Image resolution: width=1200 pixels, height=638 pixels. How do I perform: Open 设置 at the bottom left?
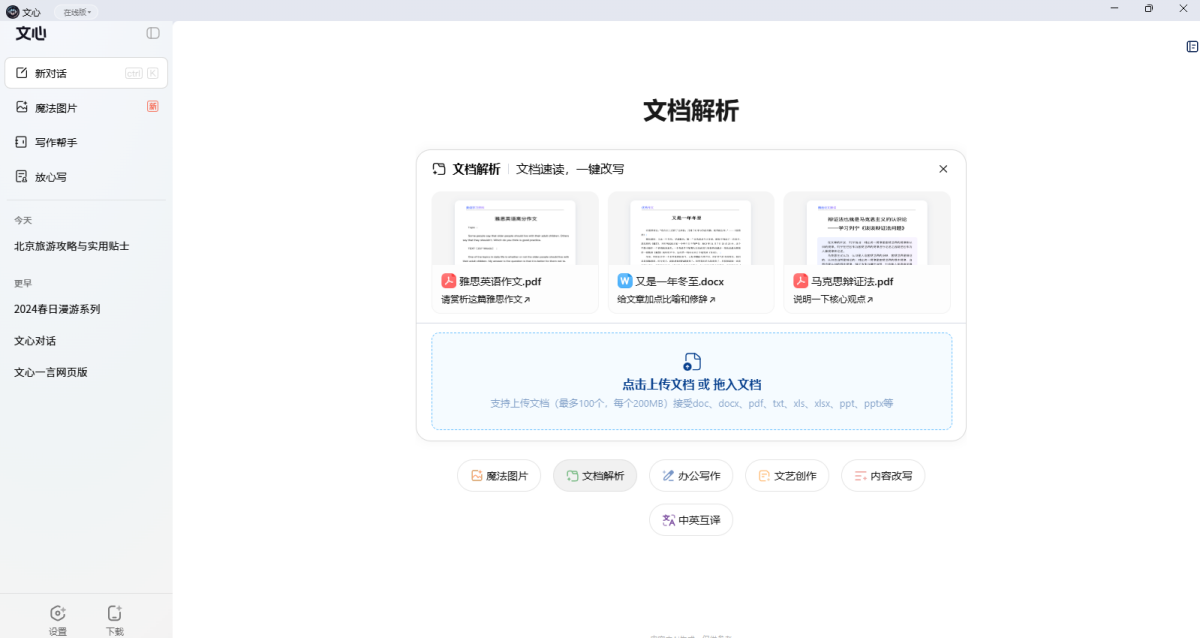click(58, 620)
